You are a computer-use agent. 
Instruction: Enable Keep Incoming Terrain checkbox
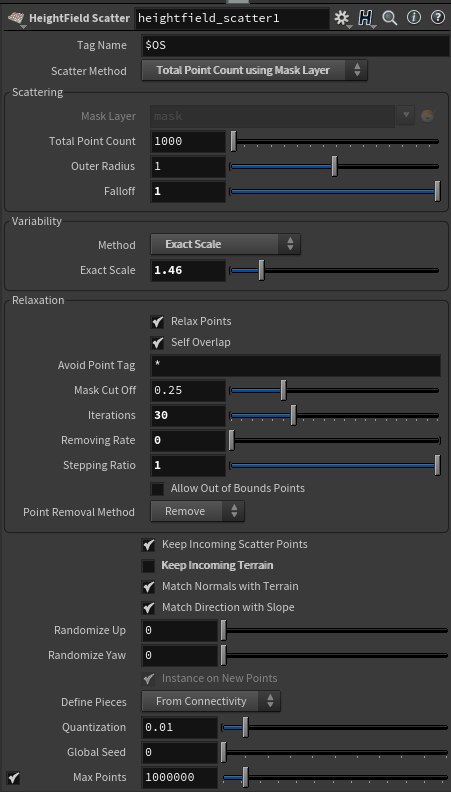148,566
